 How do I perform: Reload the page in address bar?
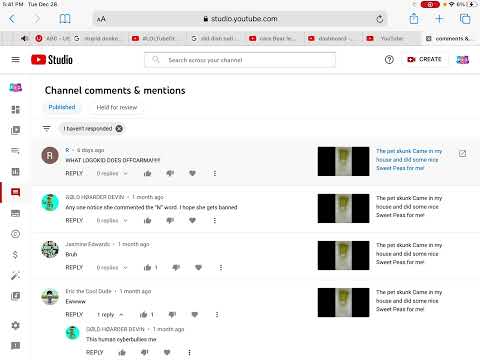pyautogui.click(x=380, y=19)
